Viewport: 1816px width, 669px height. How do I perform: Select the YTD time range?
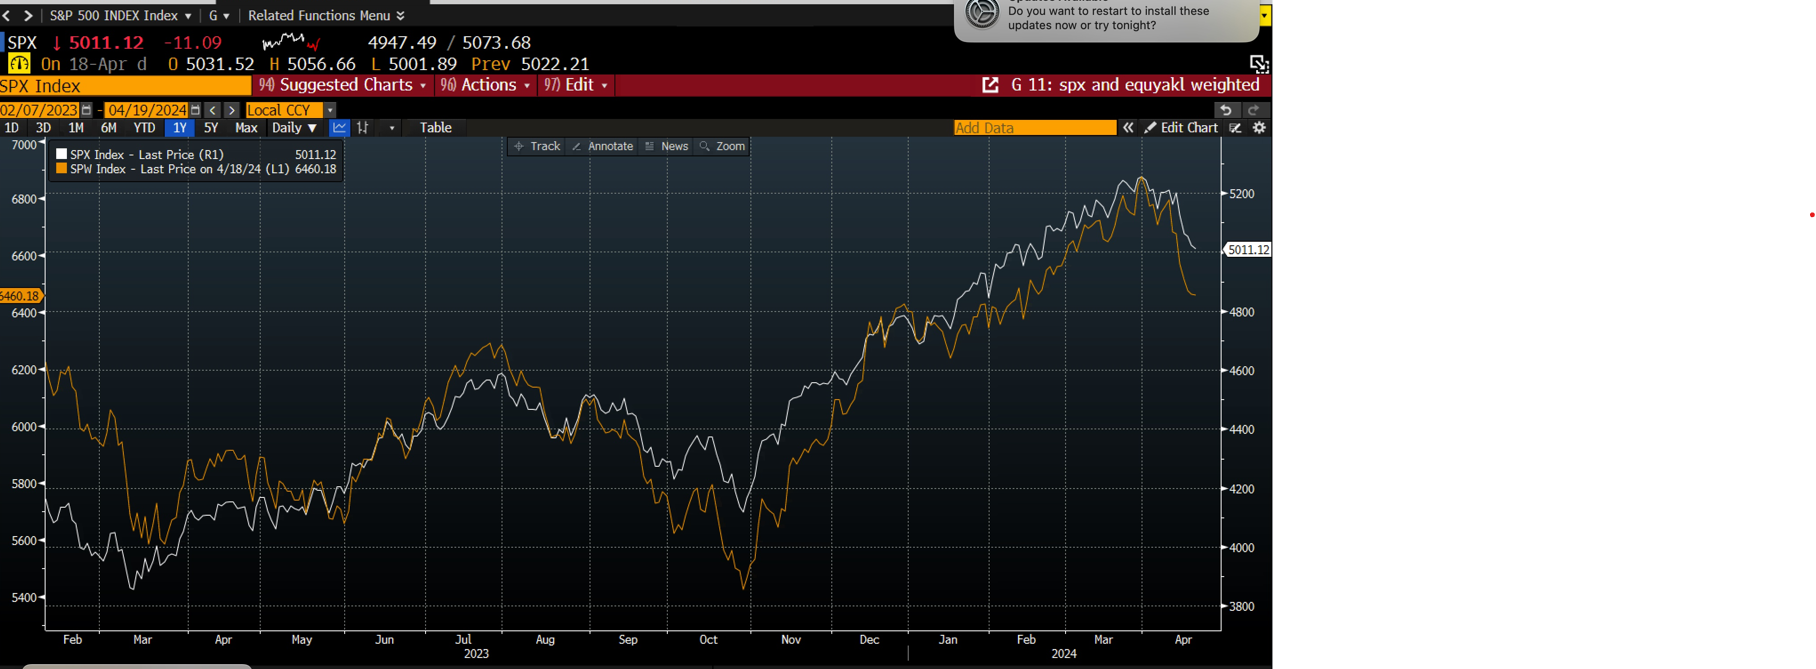point(145,128)
